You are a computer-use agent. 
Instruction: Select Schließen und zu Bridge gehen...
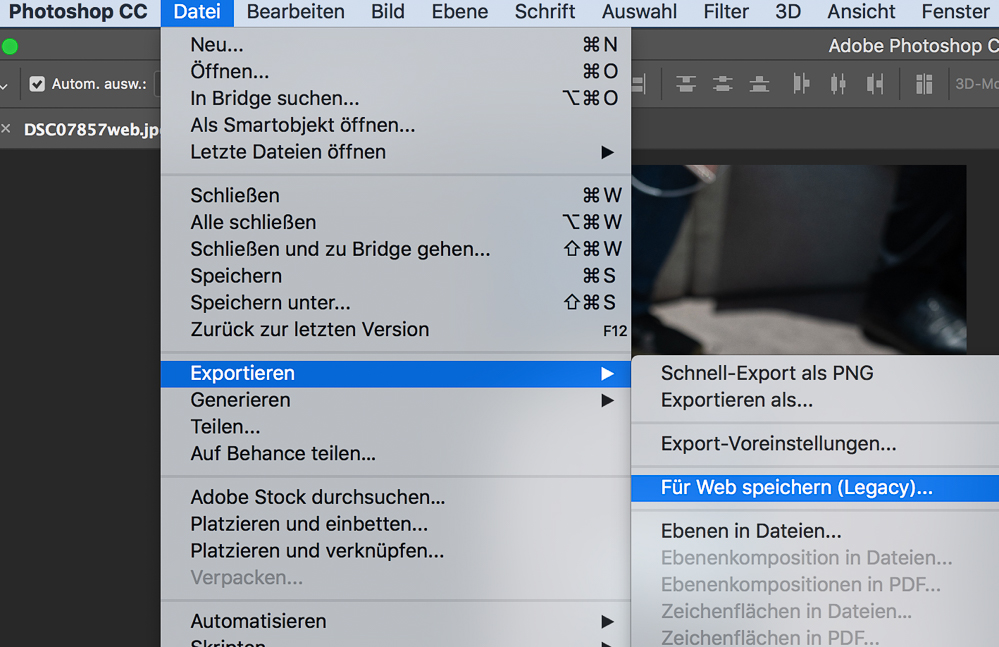[x=396, y=249]
